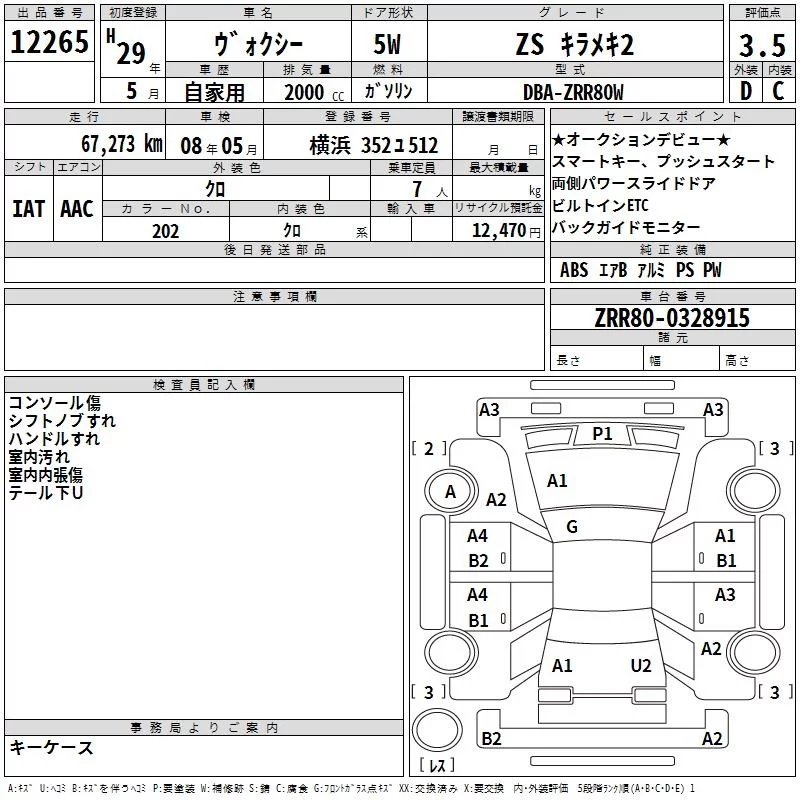This screenshot has width=800, height=800.
Task: Select the vehicle history 自家用
Action: click(x=214, y=92)
